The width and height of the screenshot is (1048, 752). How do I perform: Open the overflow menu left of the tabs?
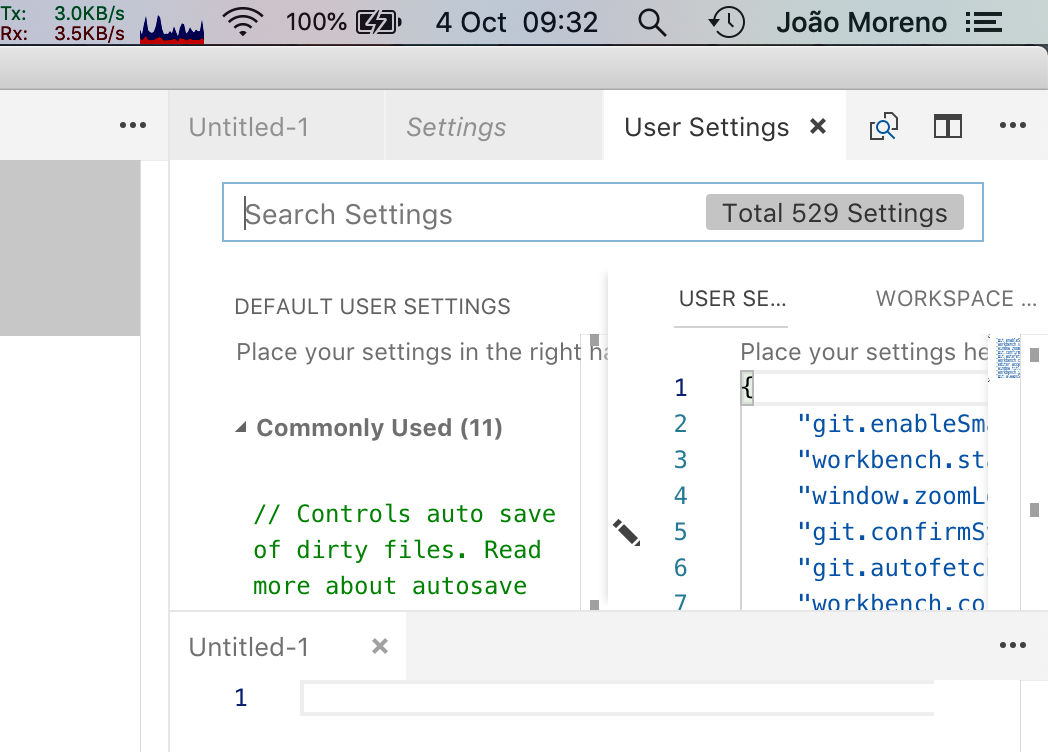tap(133, 124)
